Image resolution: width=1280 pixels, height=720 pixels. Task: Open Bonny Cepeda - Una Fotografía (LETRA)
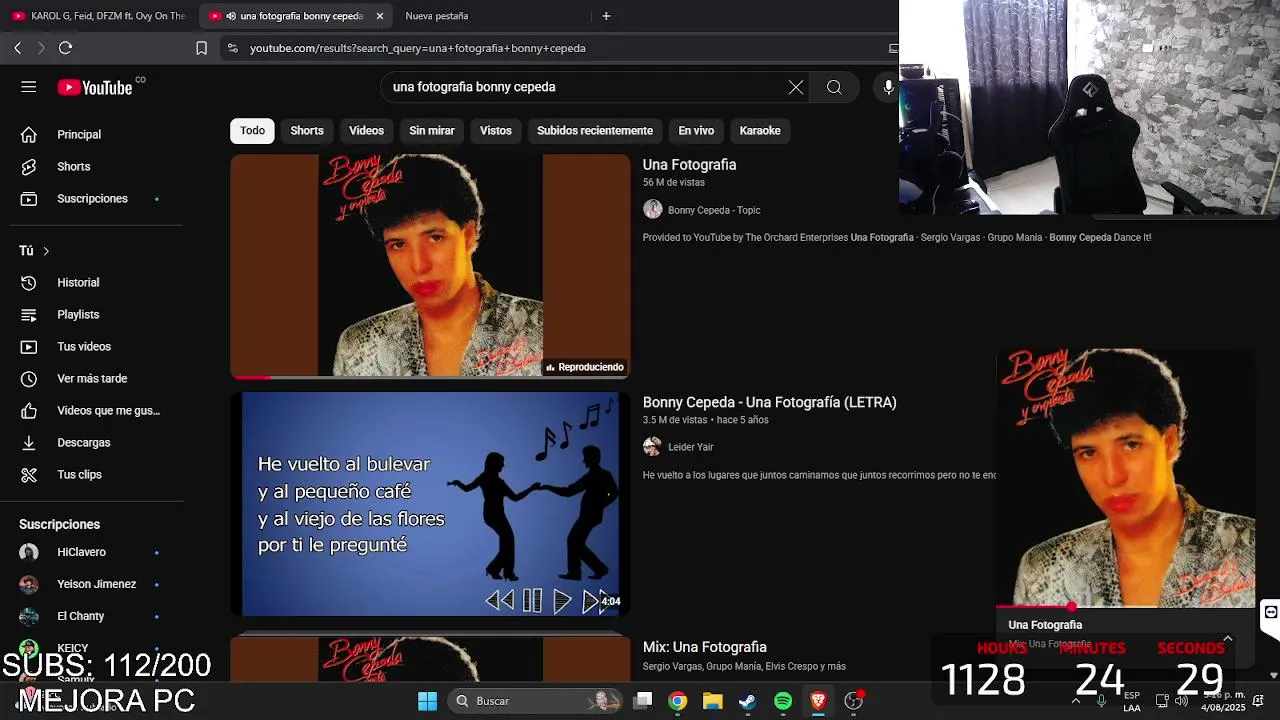point(769,402)
